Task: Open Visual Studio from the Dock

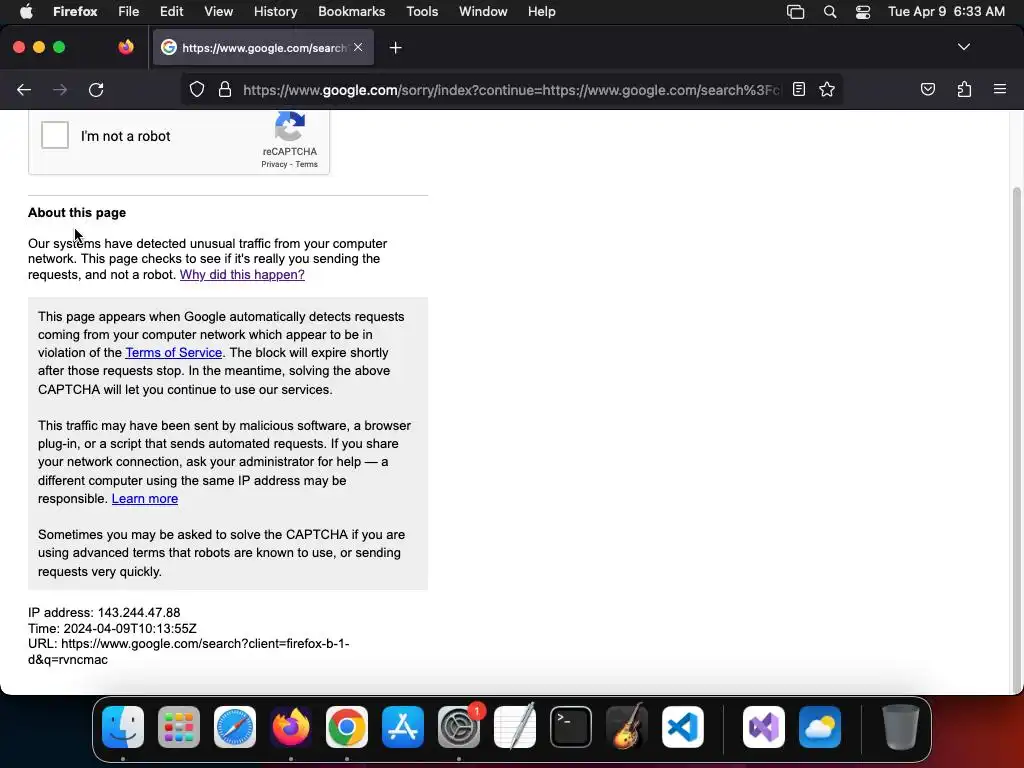Action: (764, 727)
